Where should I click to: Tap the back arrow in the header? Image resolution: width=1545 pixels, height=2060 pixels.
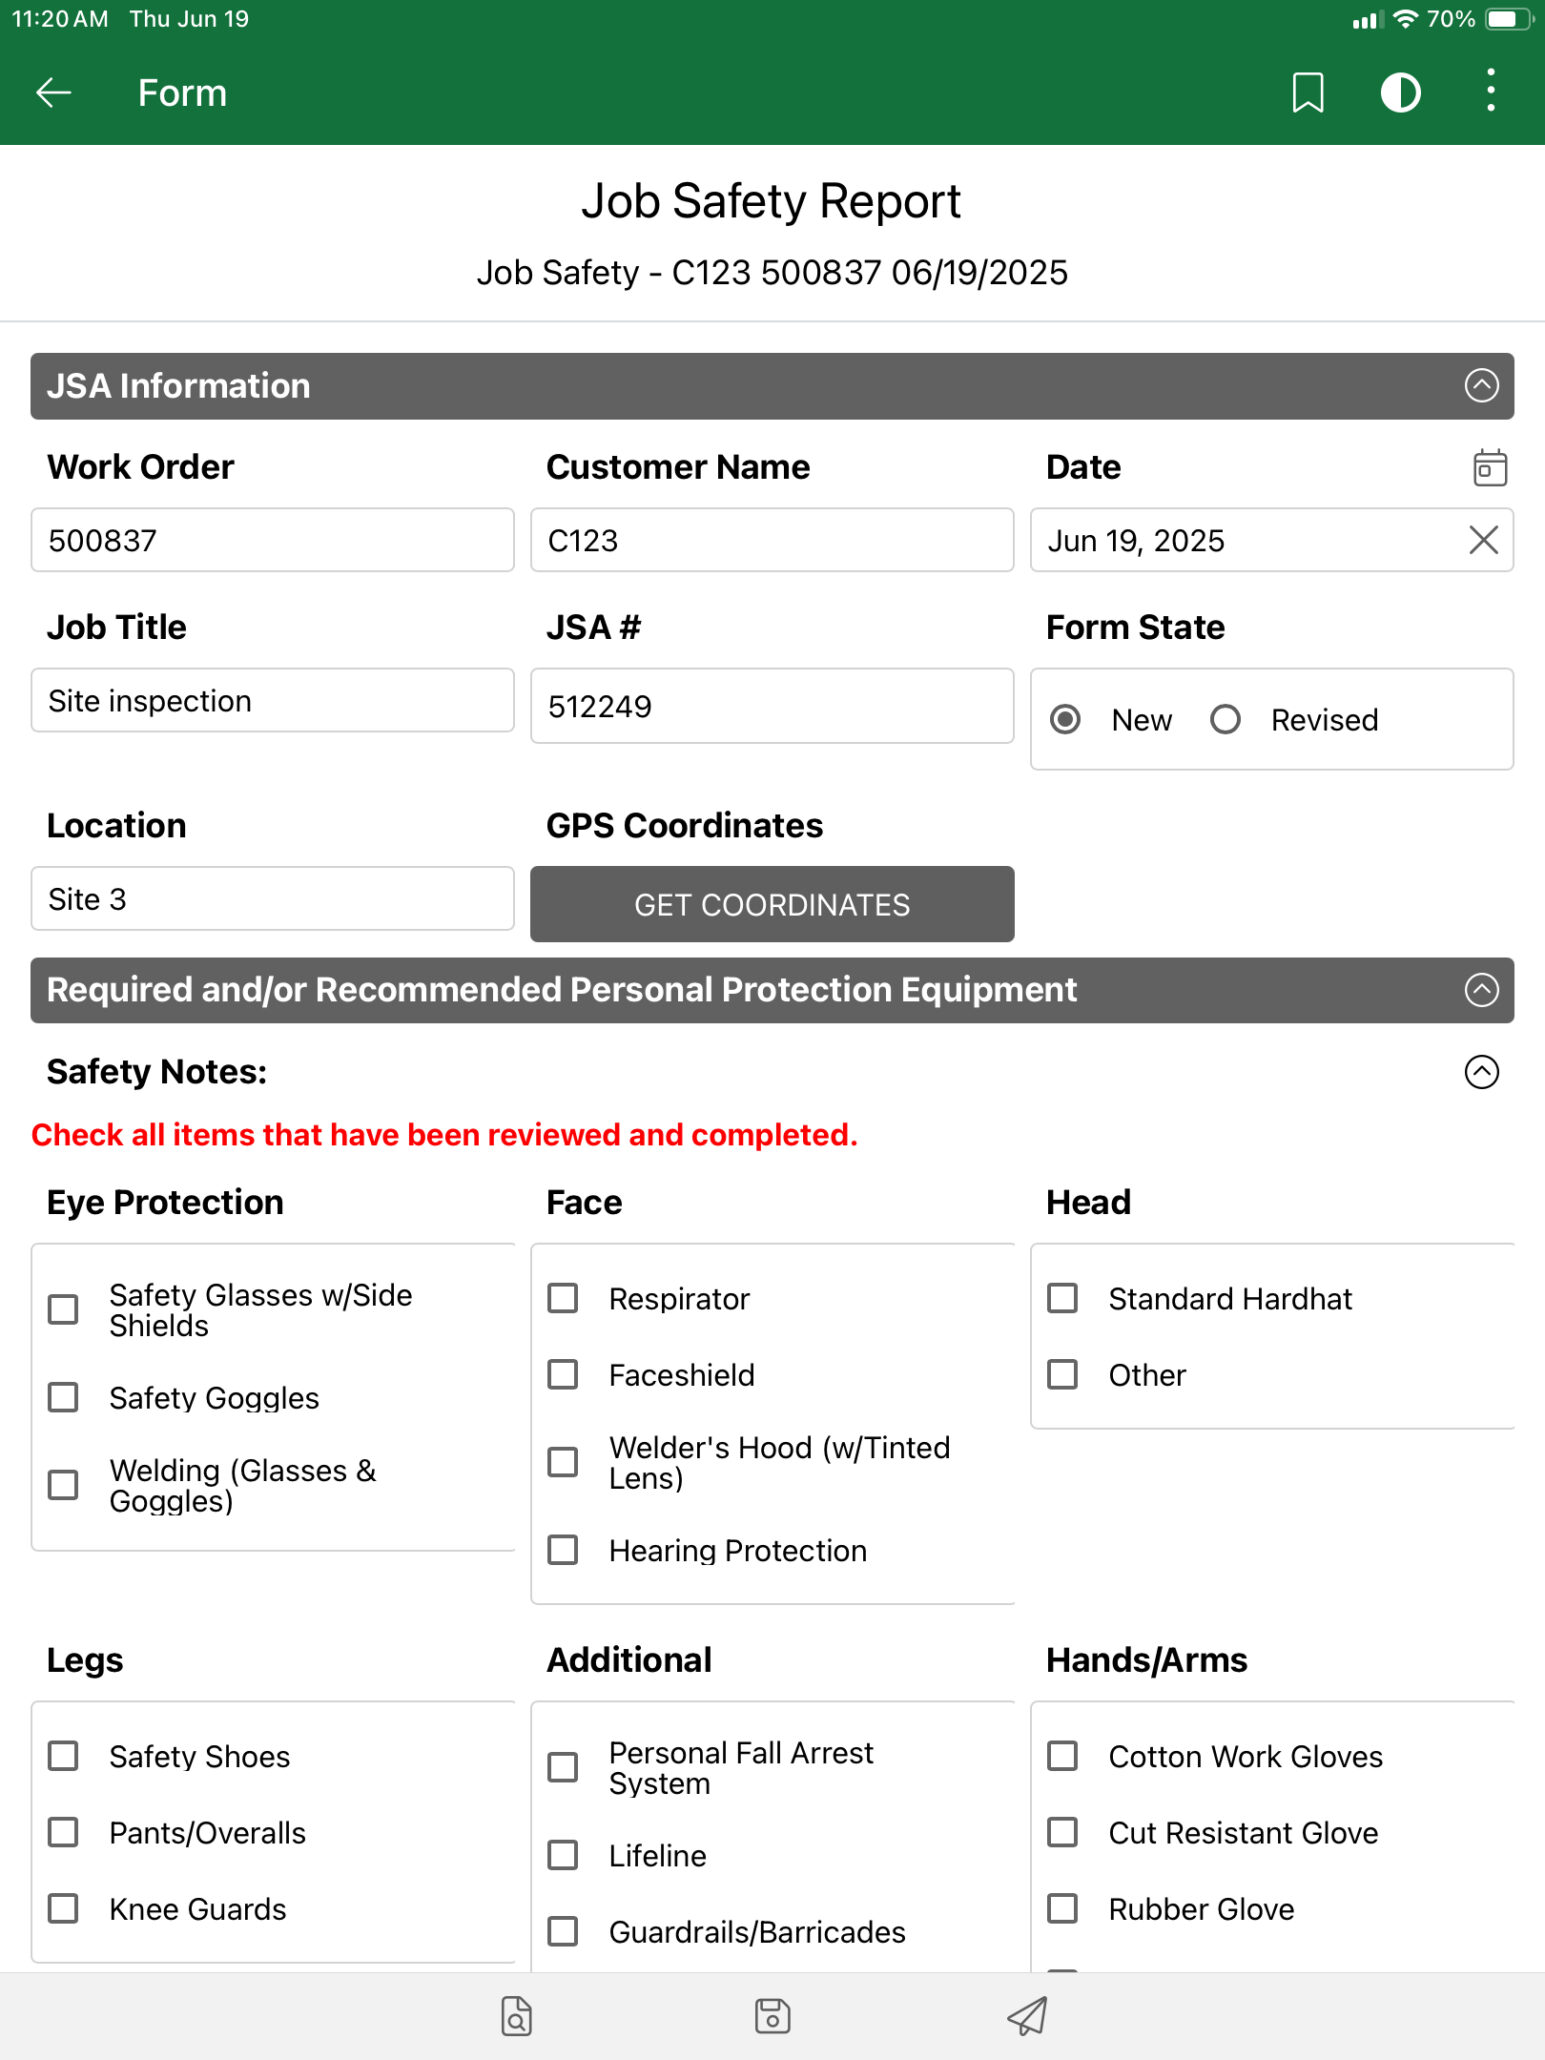coord(54,93)
